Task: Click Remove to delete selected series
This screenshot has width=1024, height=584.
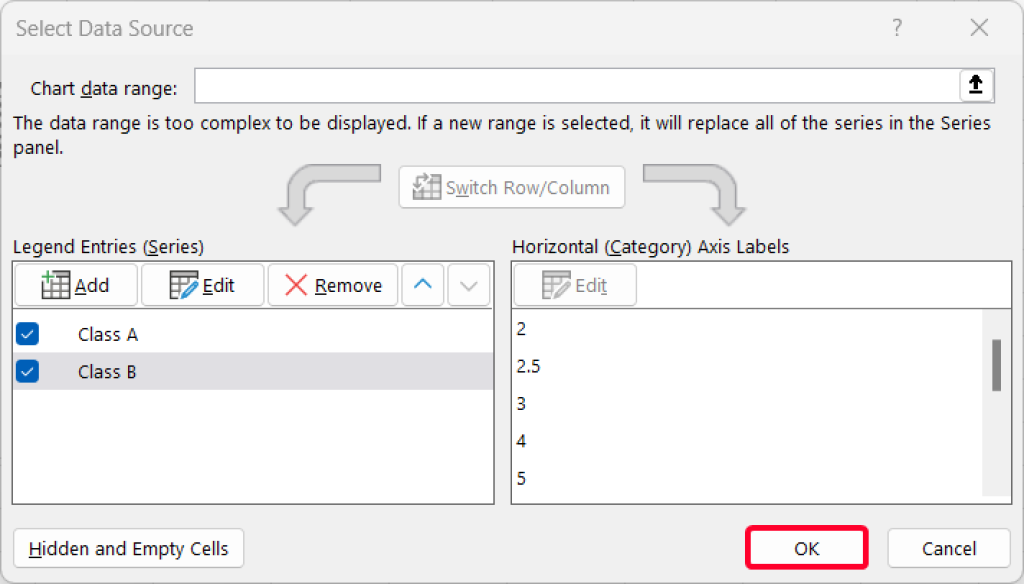Action: coord(332,285)
